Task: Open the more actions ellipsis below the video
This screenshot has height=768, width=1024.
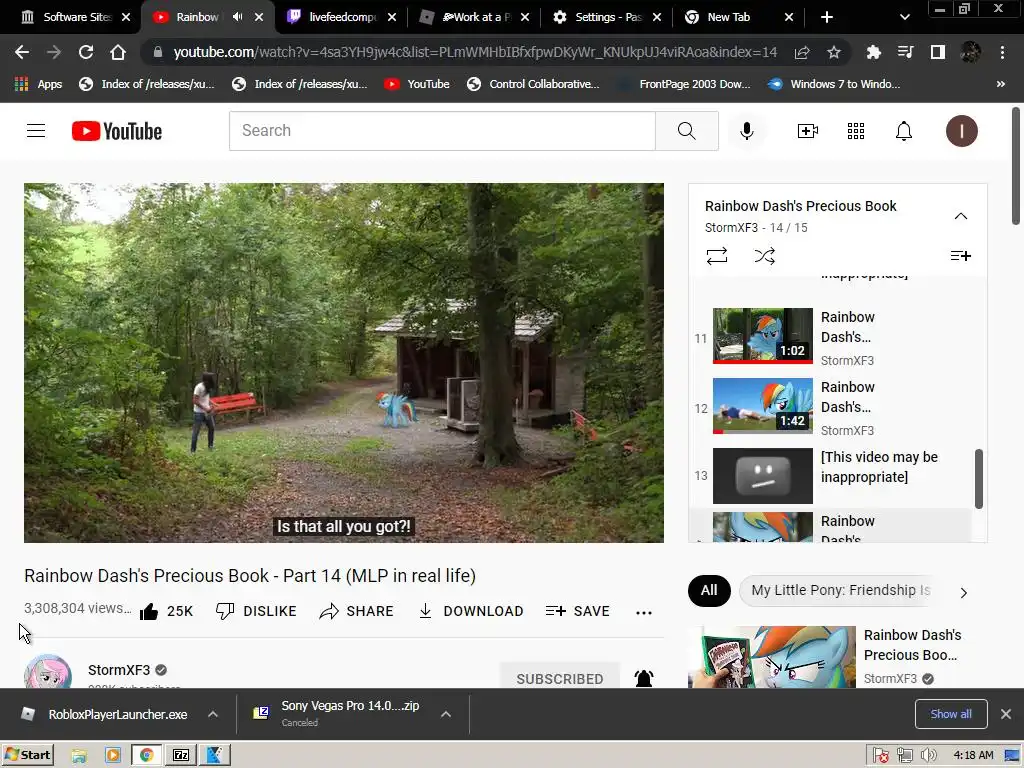Action: (x=644, y=612)
